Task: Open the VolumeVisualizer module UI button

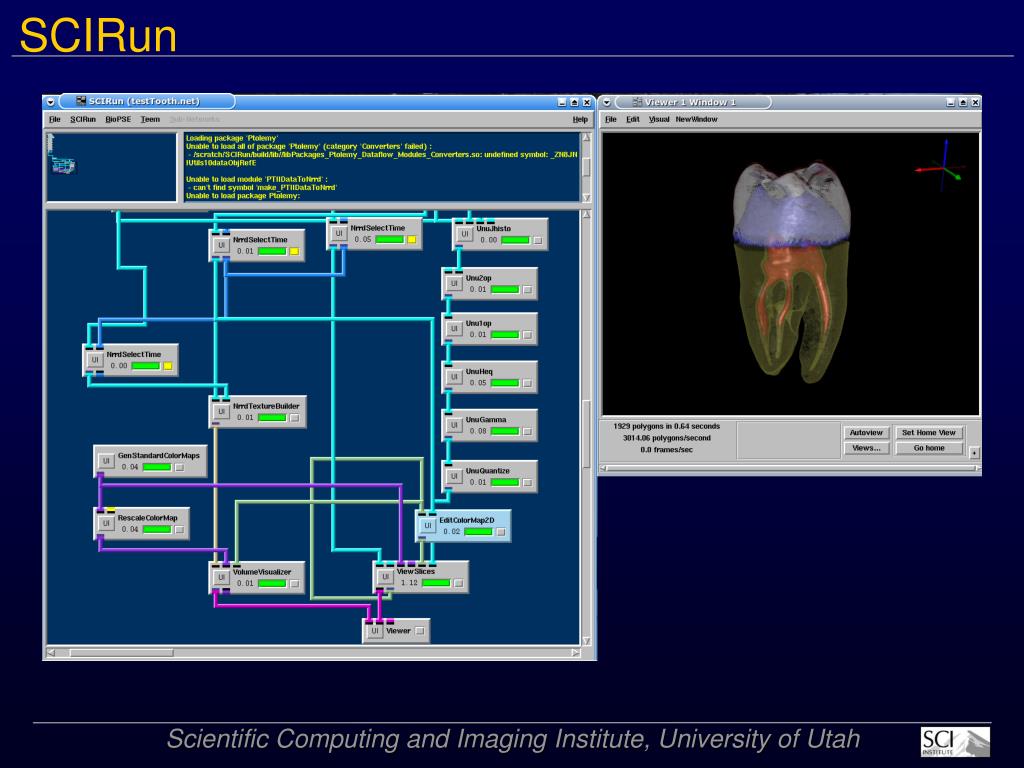Action: 221,577
